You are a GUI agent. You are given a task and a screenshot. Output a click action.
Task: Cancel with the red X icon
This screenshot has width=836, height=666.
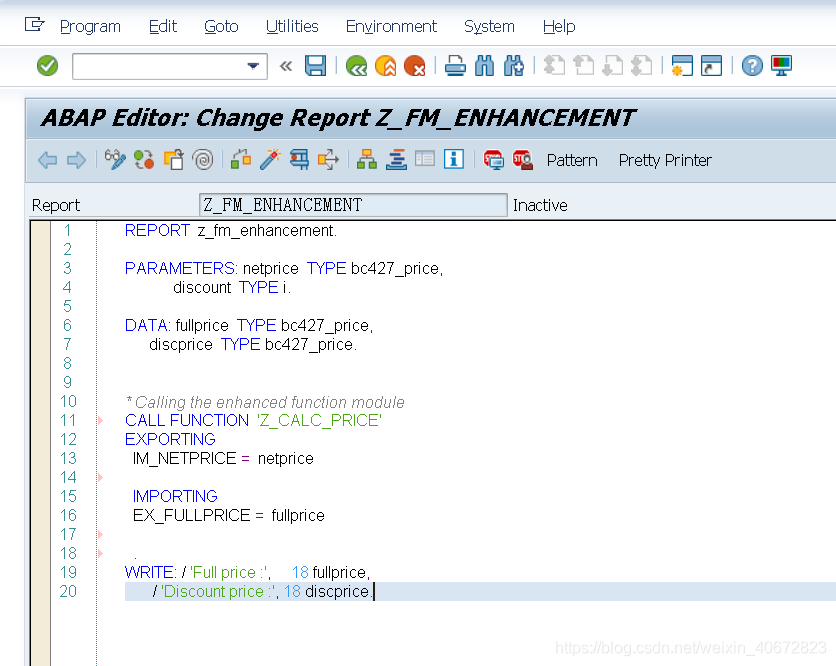point(414,66)
